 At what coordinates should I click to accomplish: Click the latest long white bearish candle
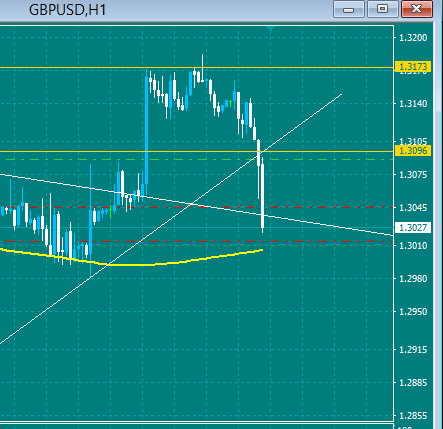tap(263, 195)
